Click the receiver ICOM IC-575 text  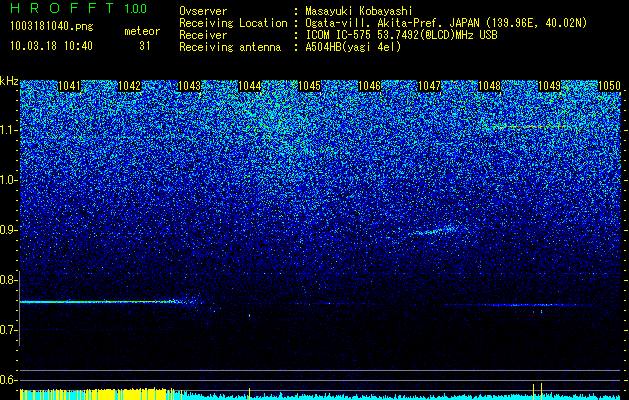[401, 35]
